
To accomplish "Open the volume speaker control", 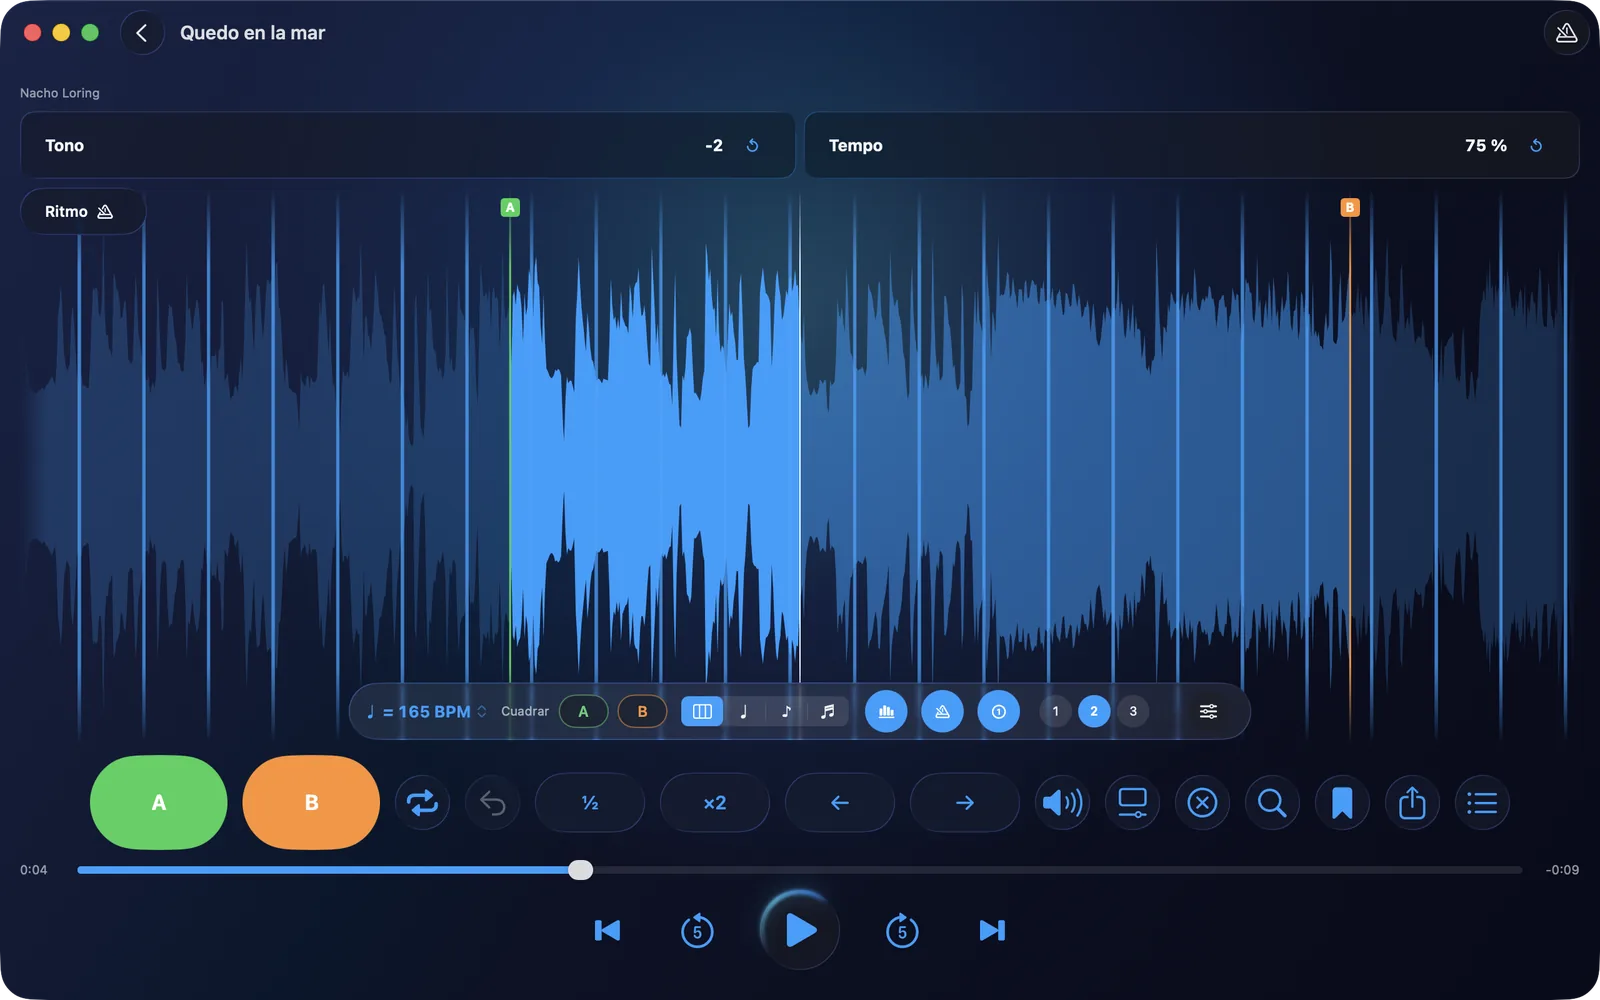I will point(1062,803).
